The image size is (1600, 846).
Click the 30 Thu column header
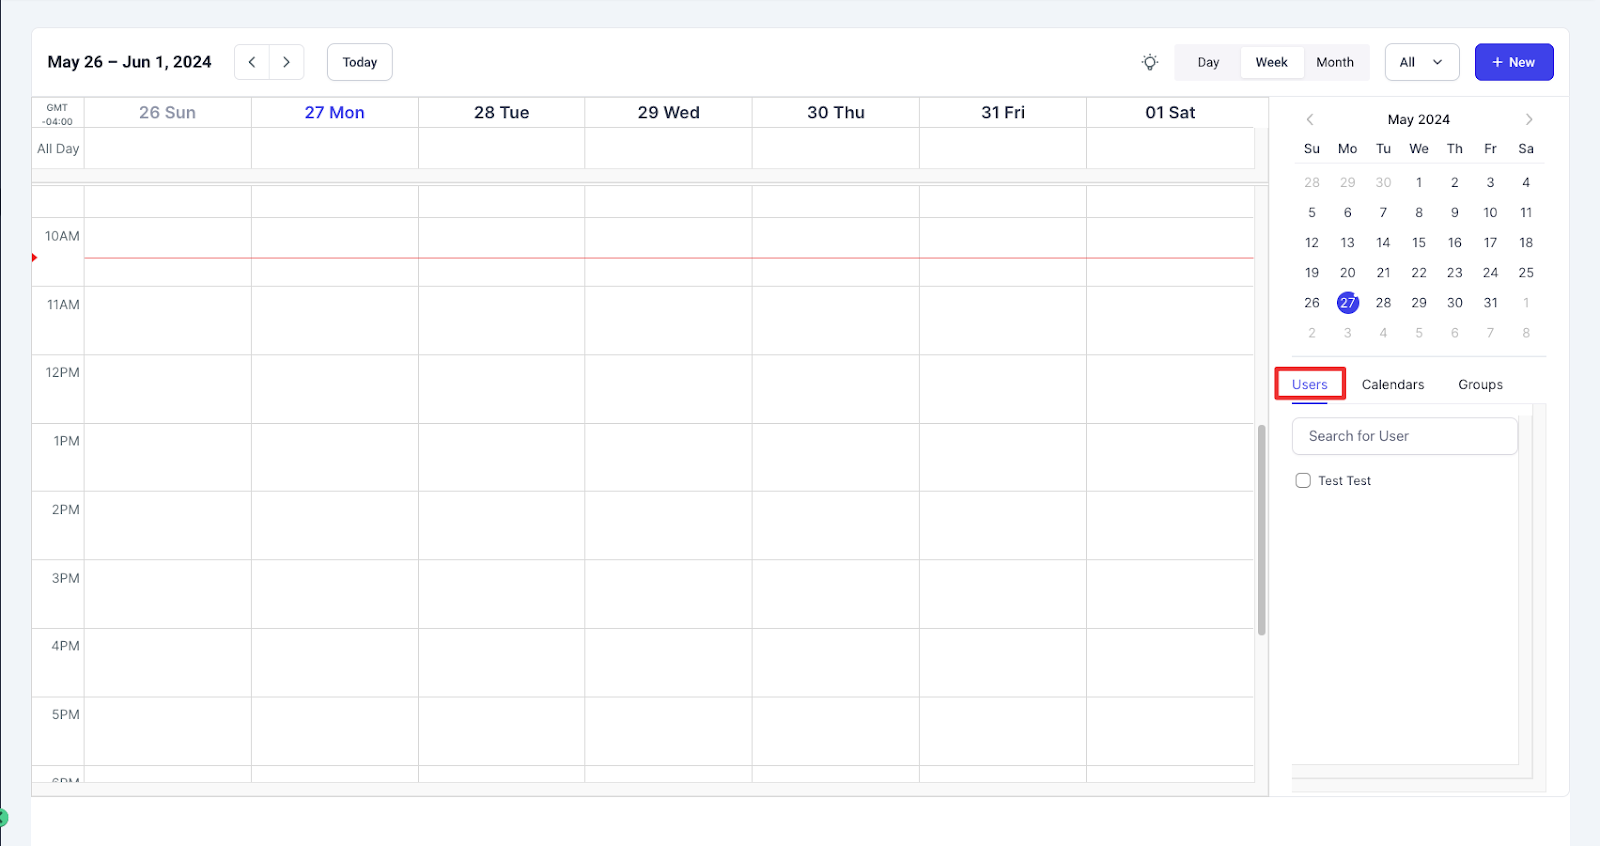click(836, 112)
